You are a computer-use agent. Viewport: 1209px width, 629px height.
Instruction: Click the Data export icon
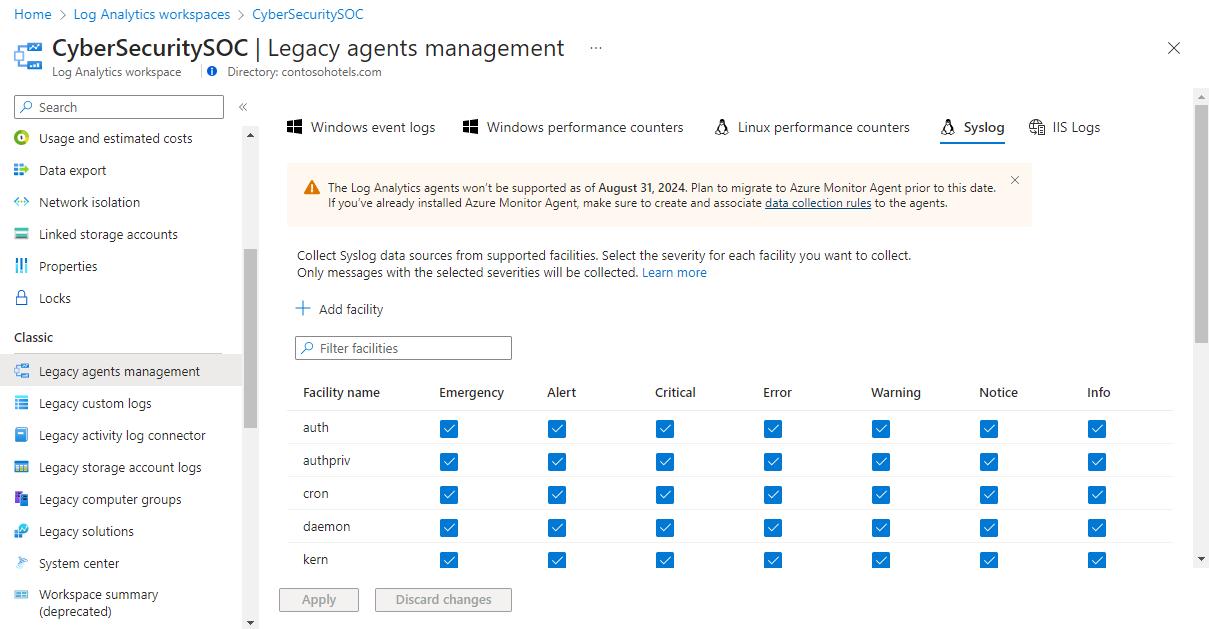tap(22, 170)
